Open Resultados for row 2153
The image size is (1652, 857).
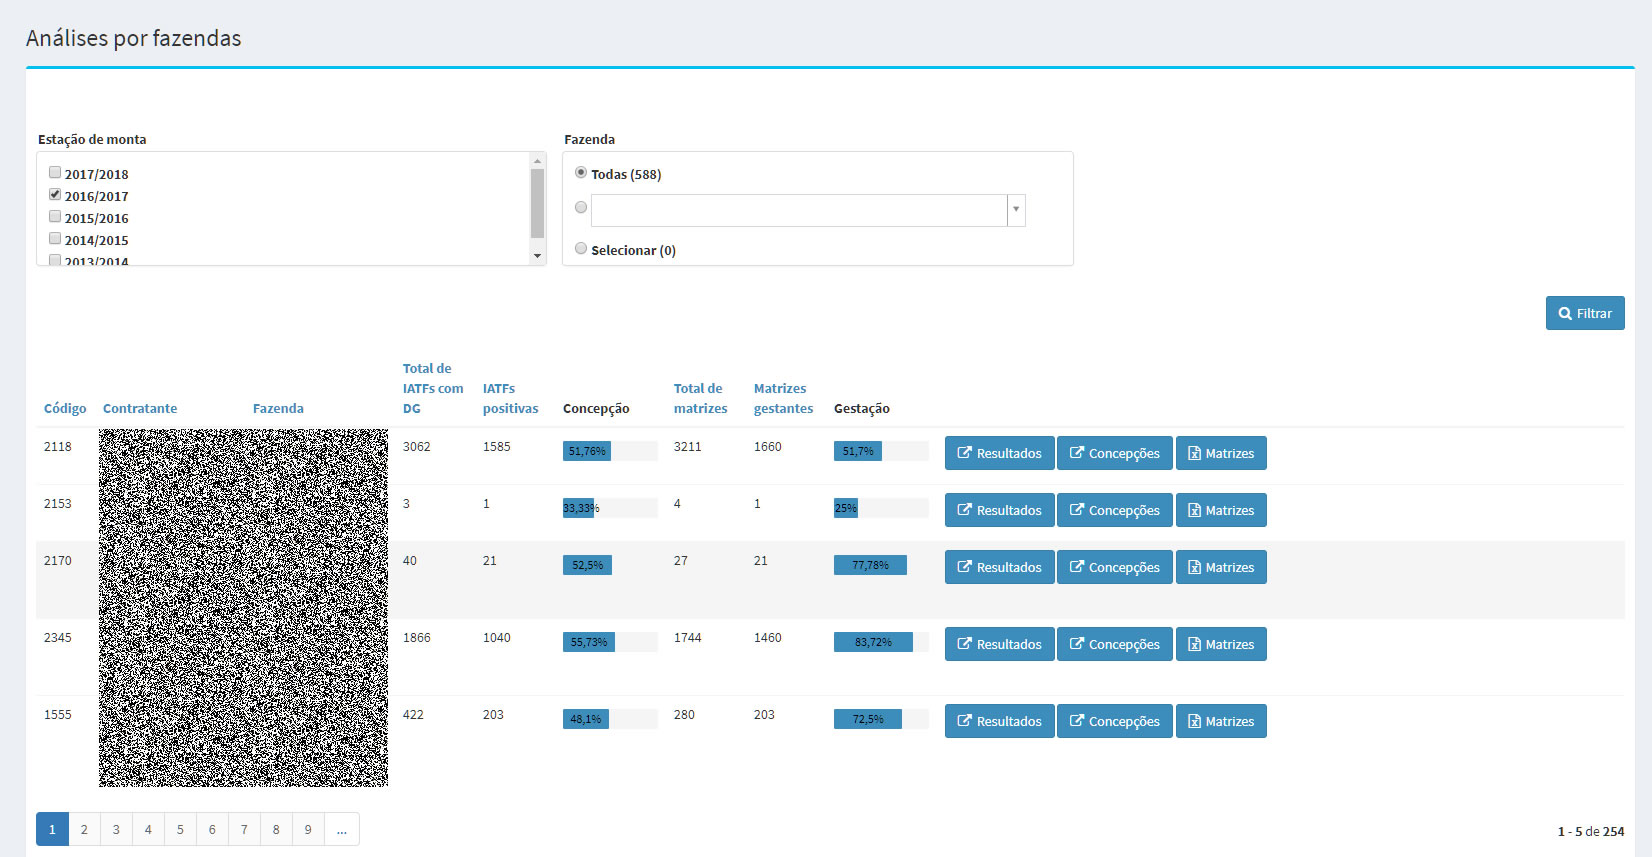pyautogui.click(x=1000, y=510)
